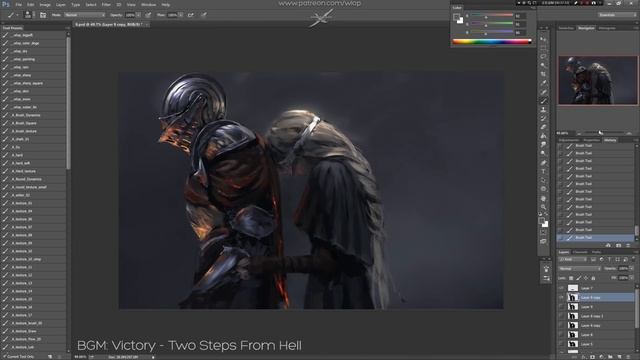640x360 pixels.
Task: Open the Tool Preset picker arrow
Action: (17, 15)
